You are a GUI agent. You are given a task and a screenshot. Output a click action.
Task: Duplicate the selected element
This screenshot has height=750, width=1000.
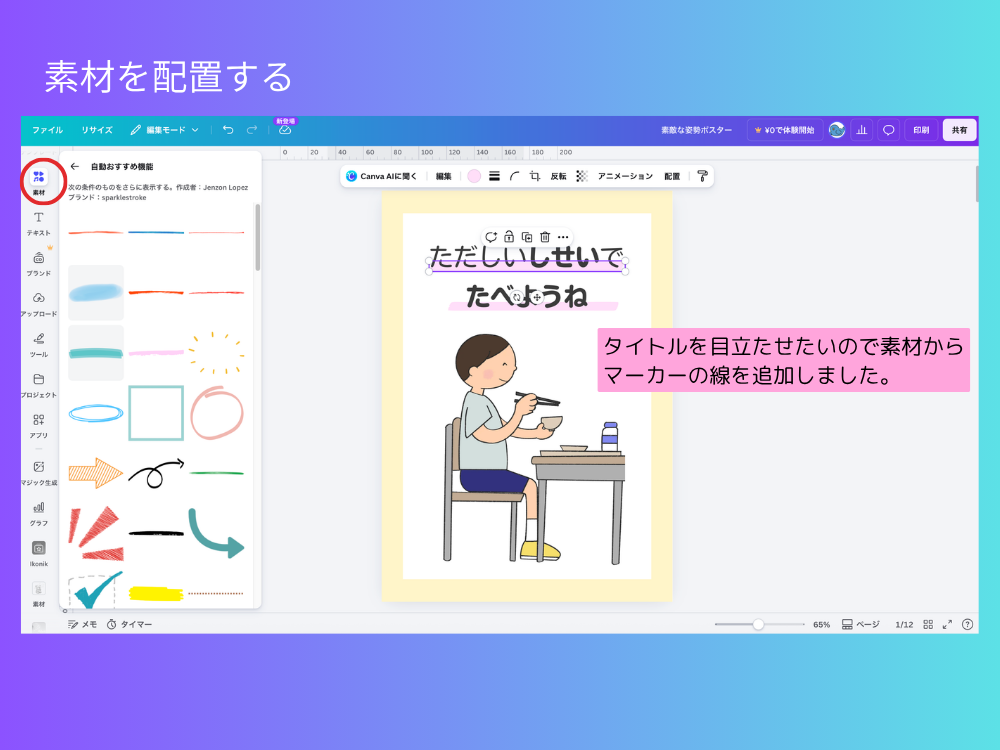[527, 237]
